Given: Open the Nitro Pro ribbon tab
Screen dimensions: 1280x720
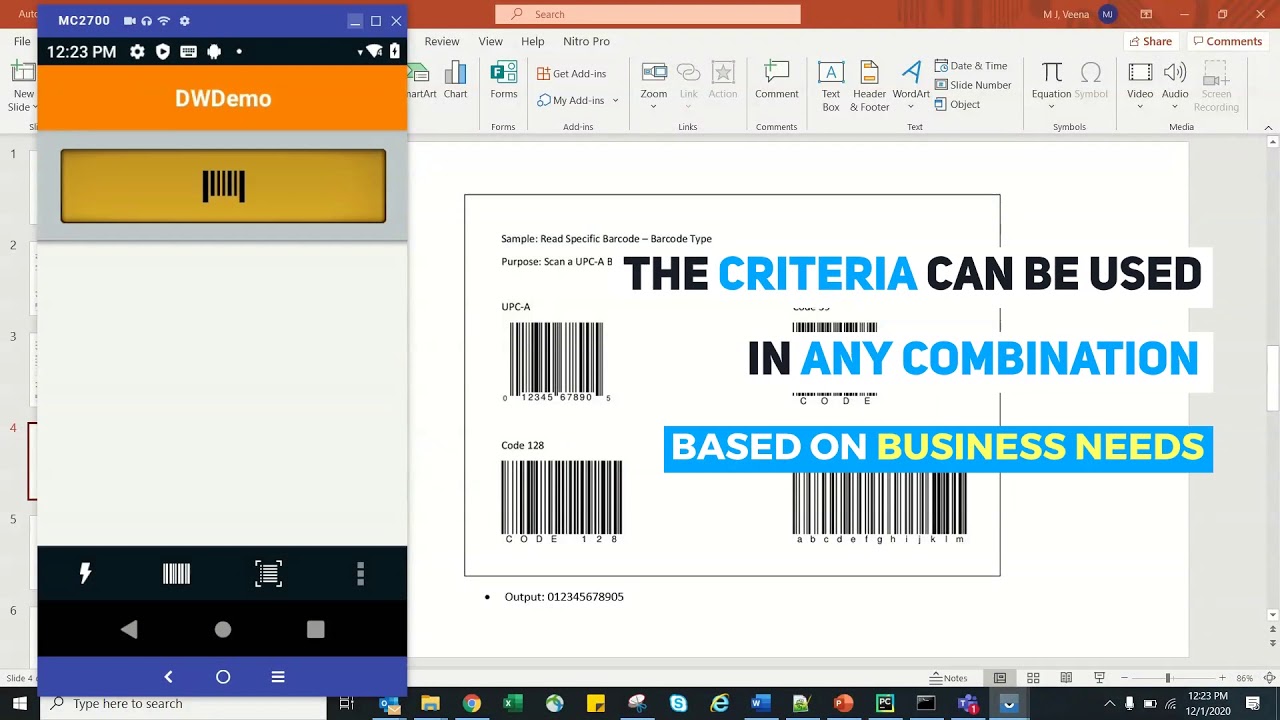Looking at the screenshot, I should click(586, 41).
